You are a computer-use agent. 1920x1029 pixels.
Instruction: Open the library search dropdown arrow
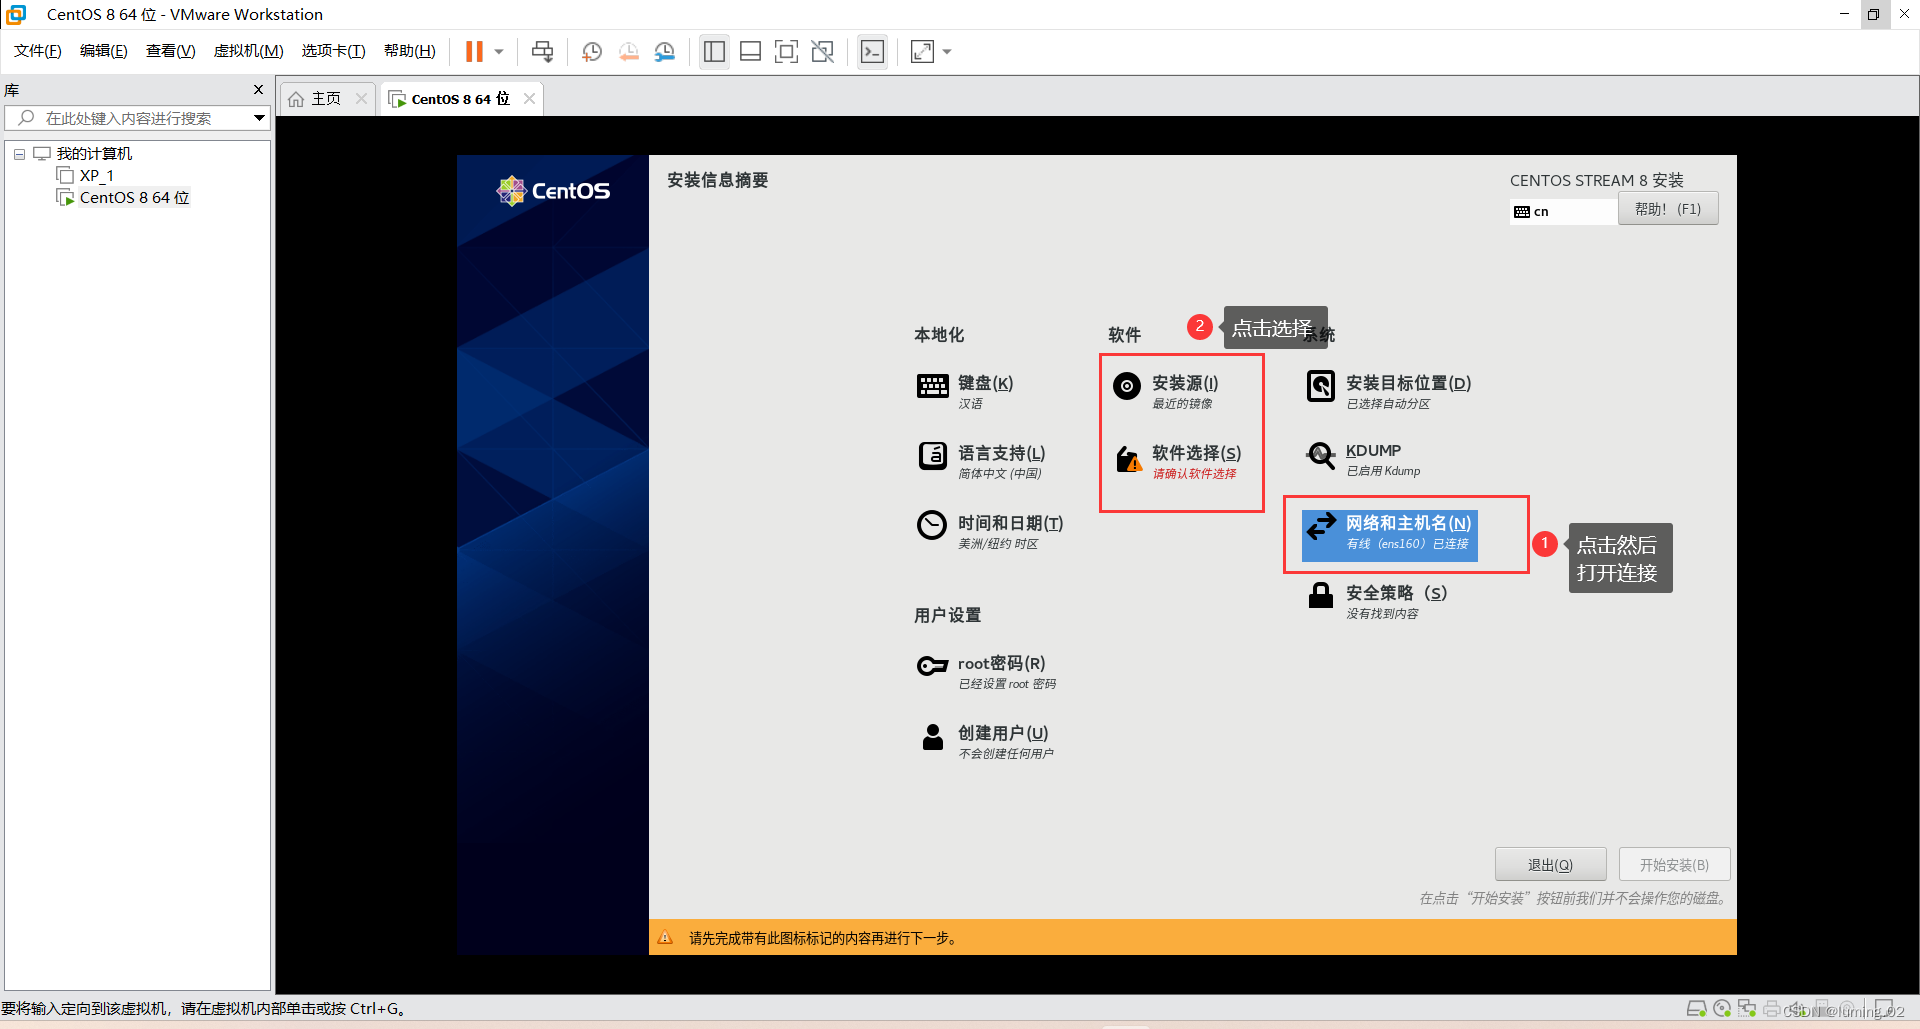tap(259, 118)
